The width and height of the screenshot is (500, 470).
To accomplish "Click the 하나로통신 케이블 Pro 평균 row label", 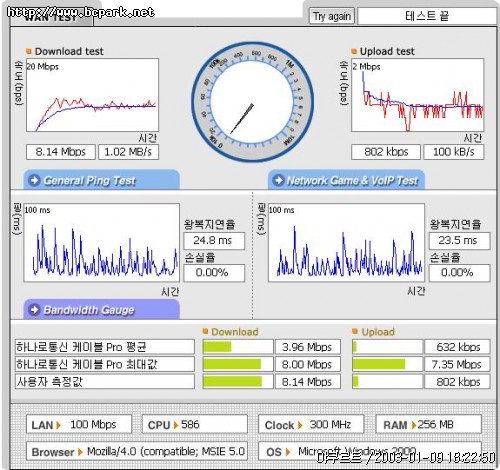I will click(x=105, y=347).
